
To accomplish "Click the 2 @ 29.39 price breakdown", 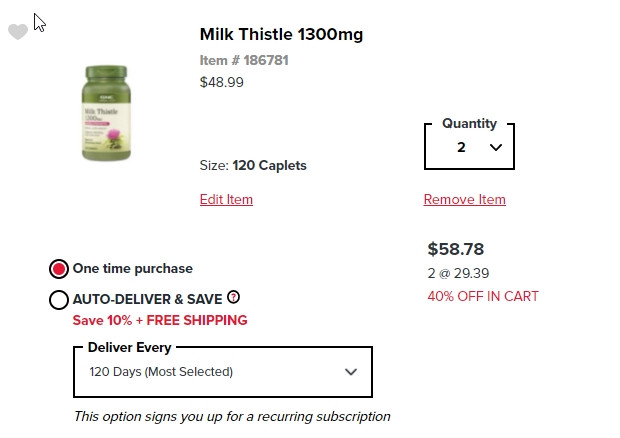I will pos(458,273).
